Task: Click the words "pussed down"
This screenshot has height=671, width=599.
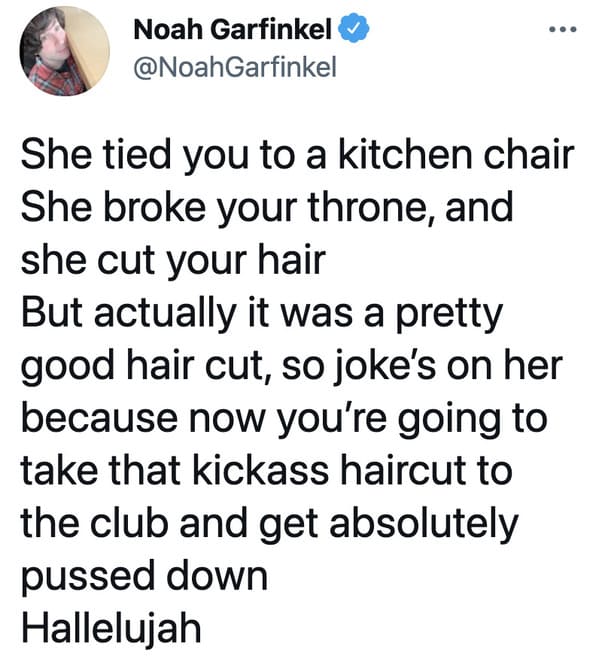Action: coord(144,576)
